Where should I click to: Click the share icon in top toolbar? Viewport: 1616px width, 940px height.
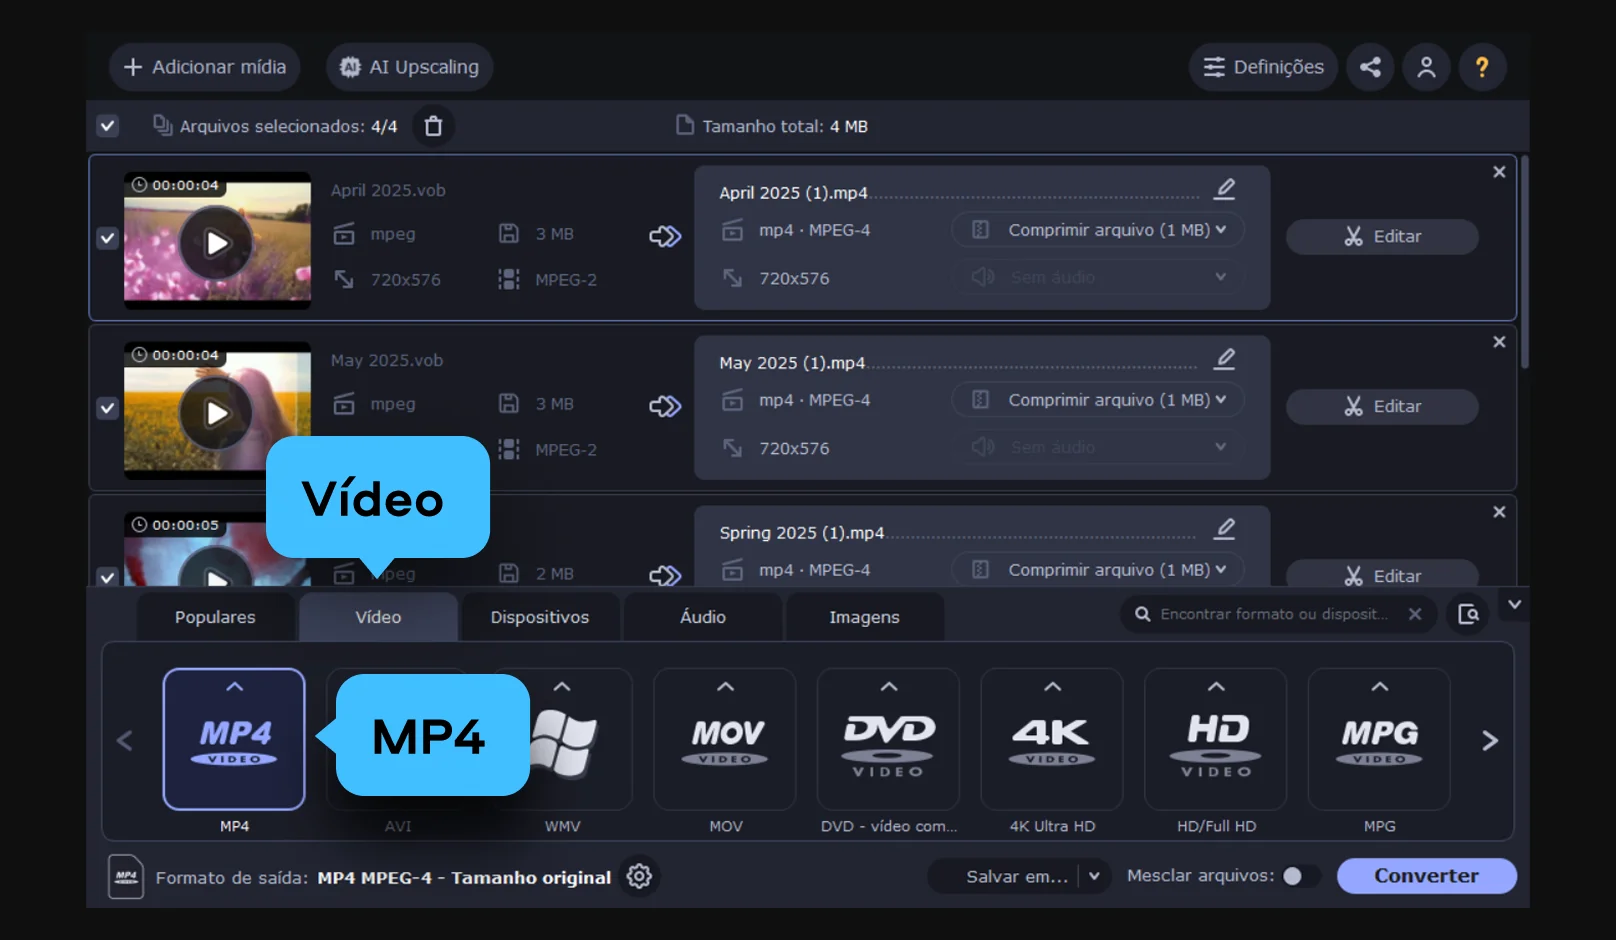tap(1370, 67)
